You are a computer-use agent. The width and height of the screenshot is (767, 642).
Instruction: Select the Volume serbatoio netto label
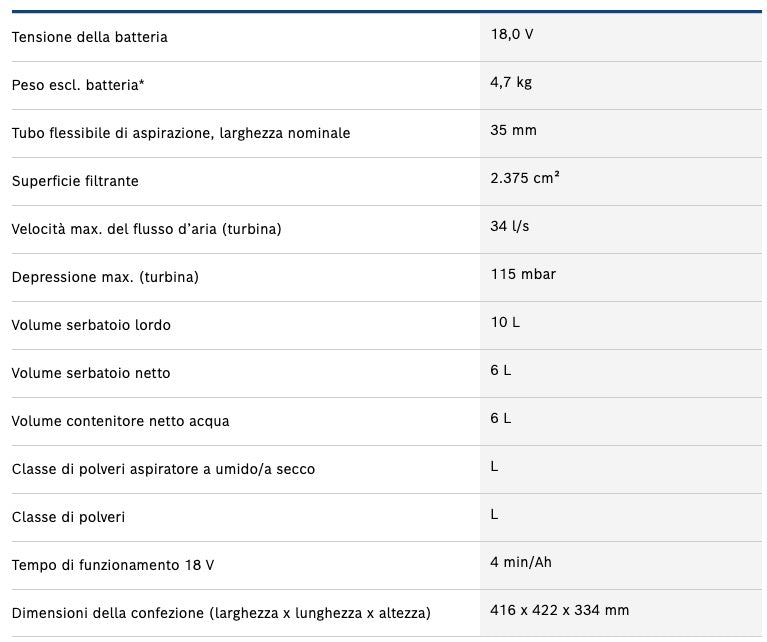[x=91, y=373]
